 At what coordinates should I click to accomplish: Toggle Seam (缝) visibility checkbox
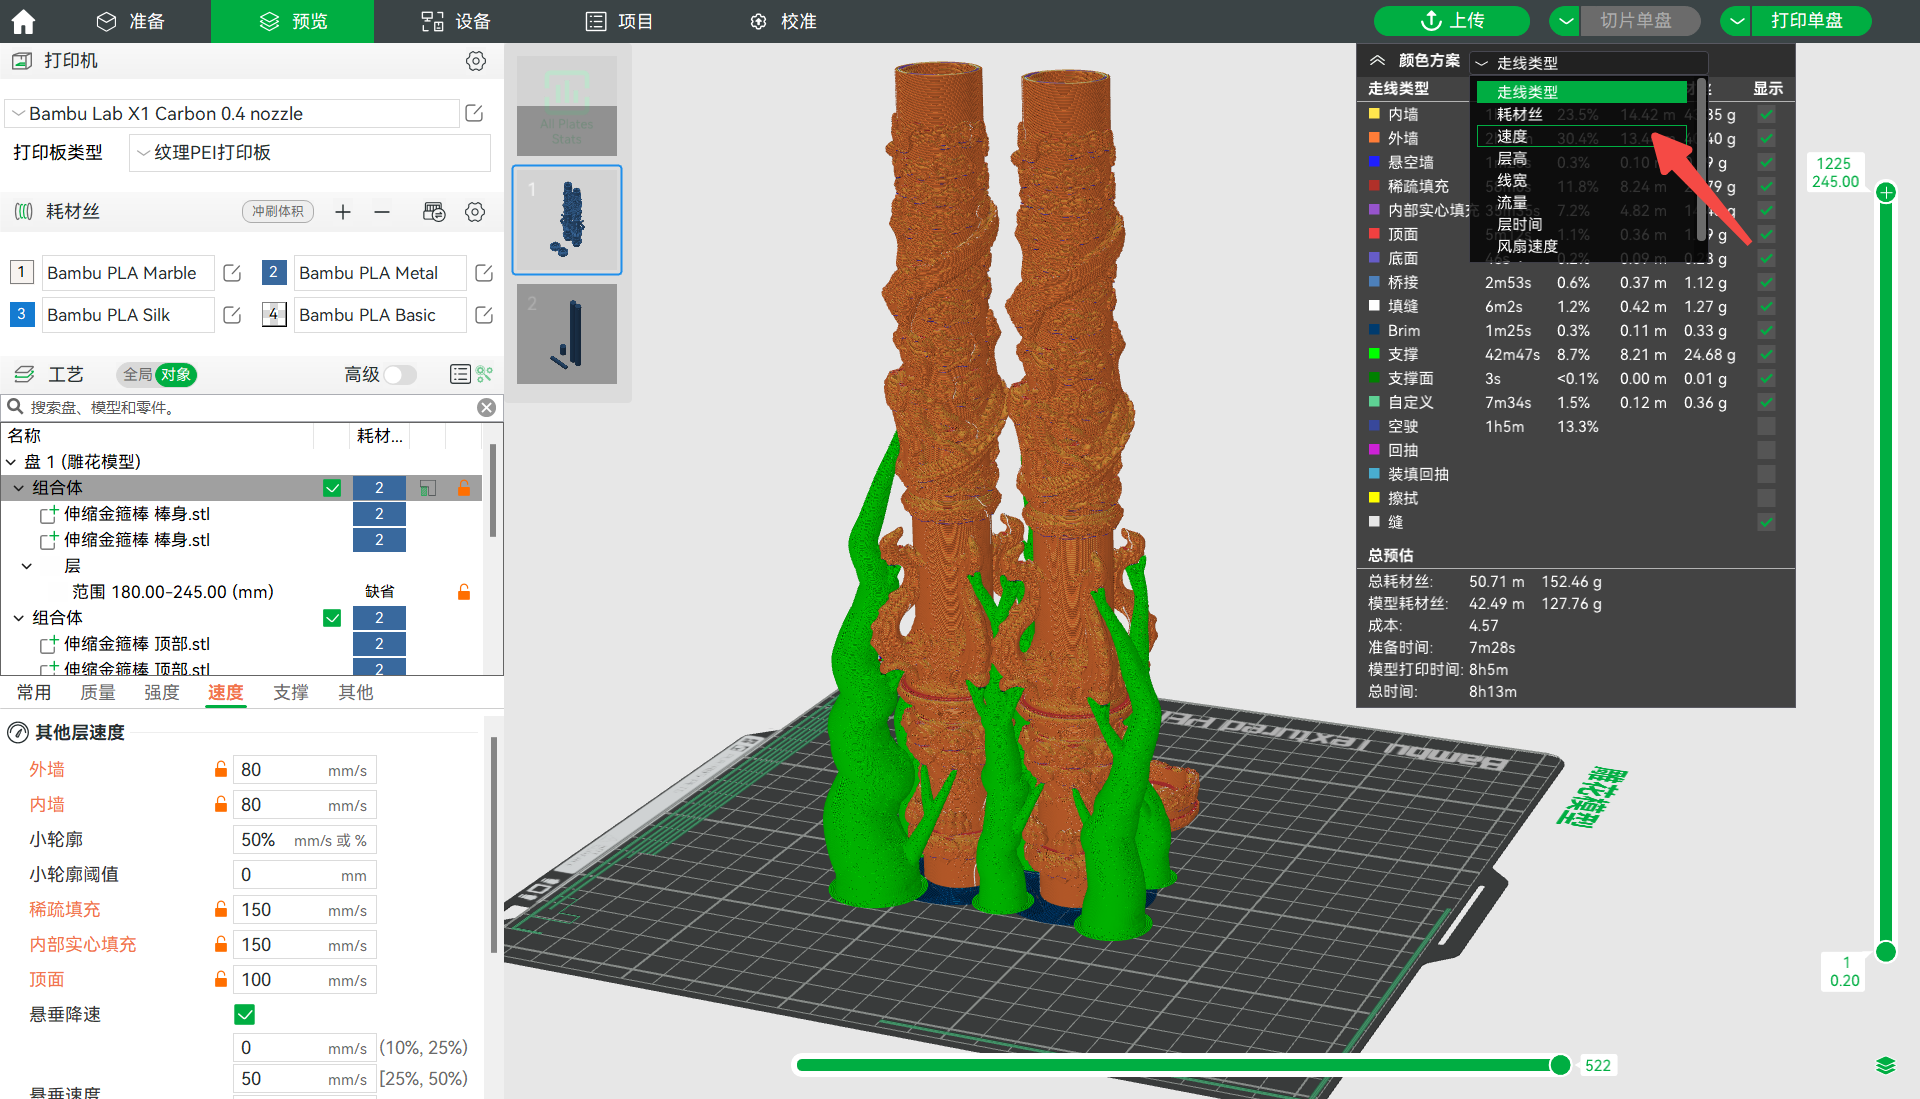[x=1767, y=522]
